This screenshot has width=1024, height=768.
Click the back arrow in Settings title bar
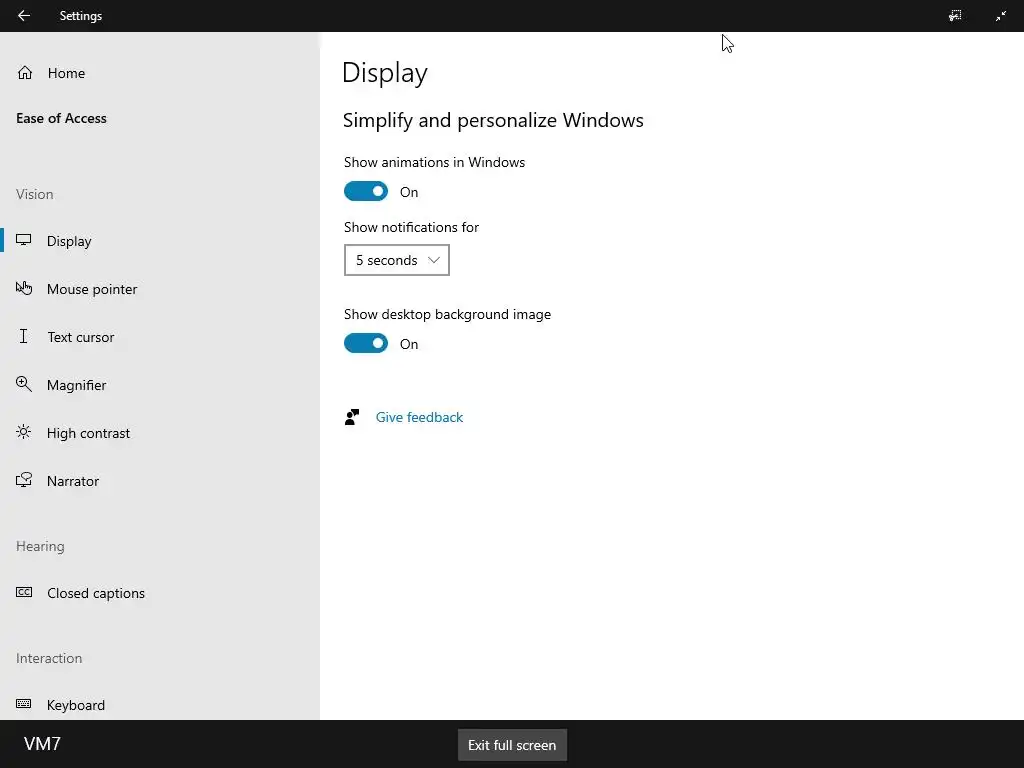coord(24,16)
